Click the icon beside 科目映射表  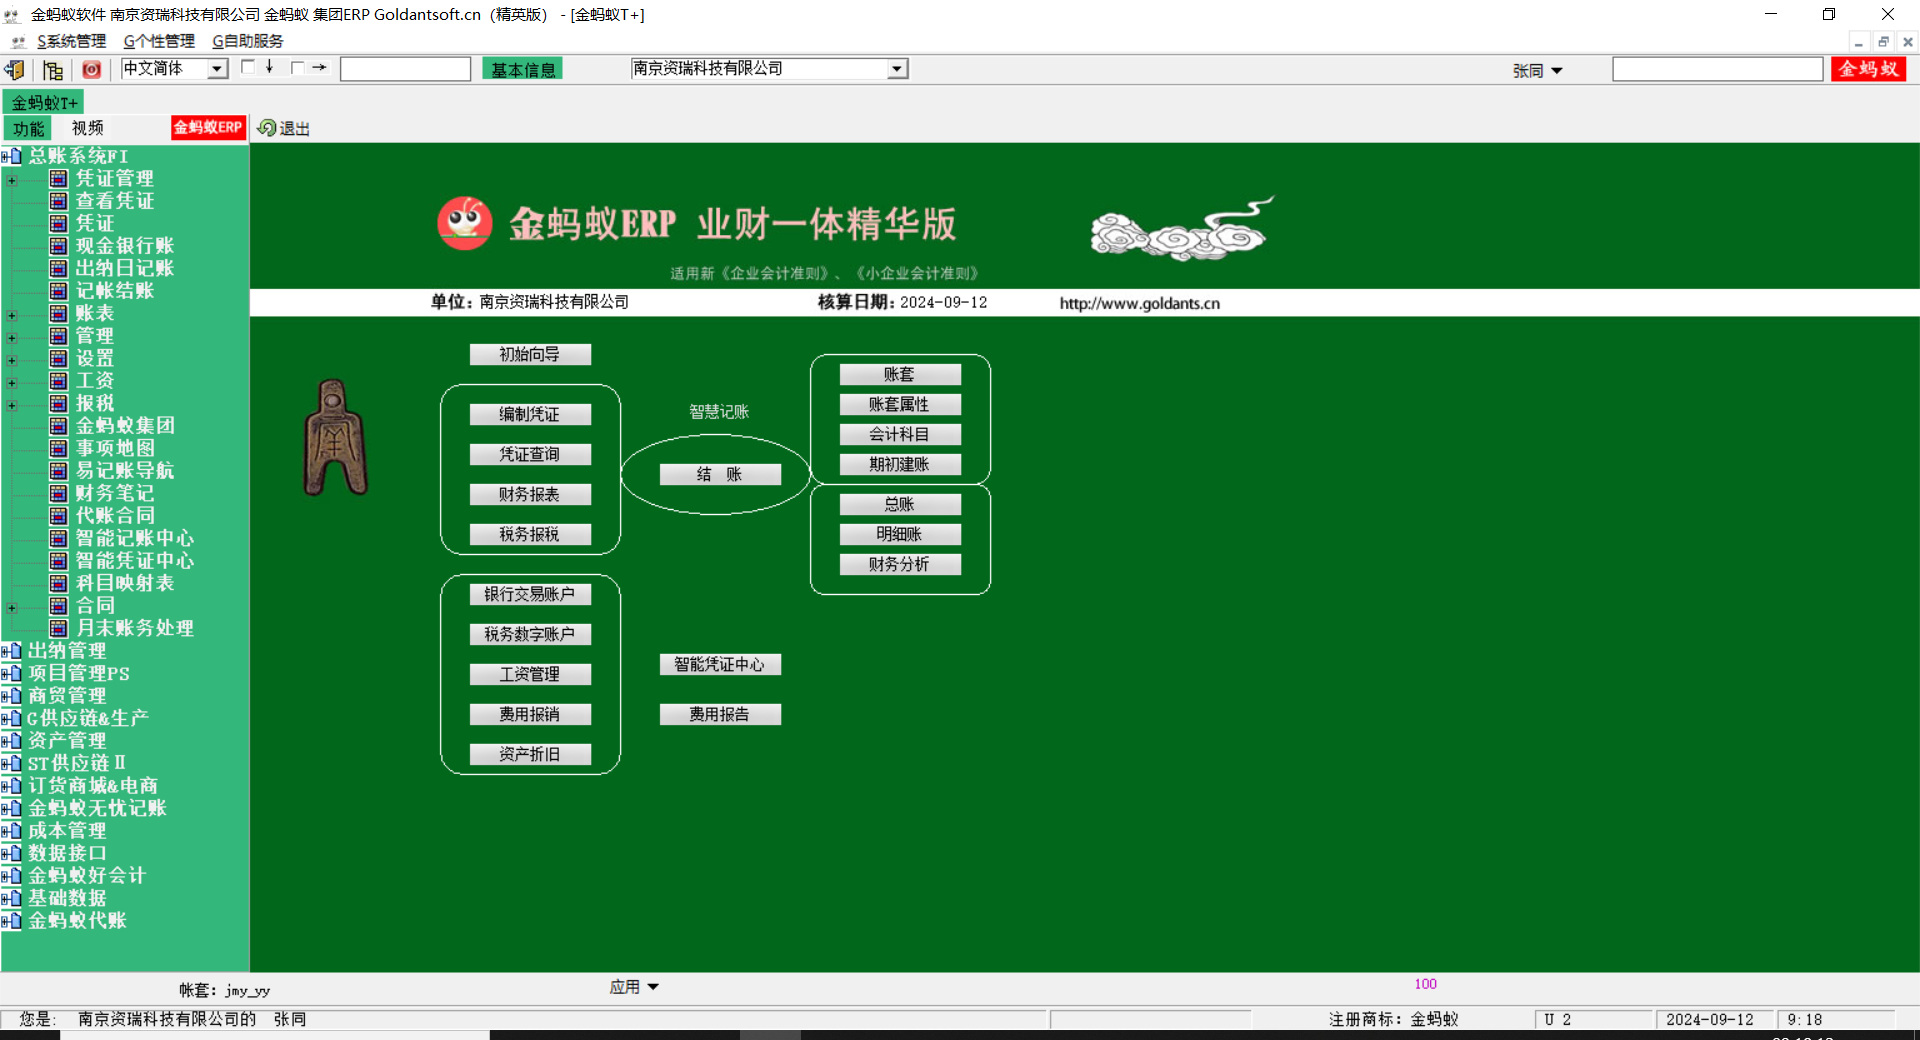point(59,583)
